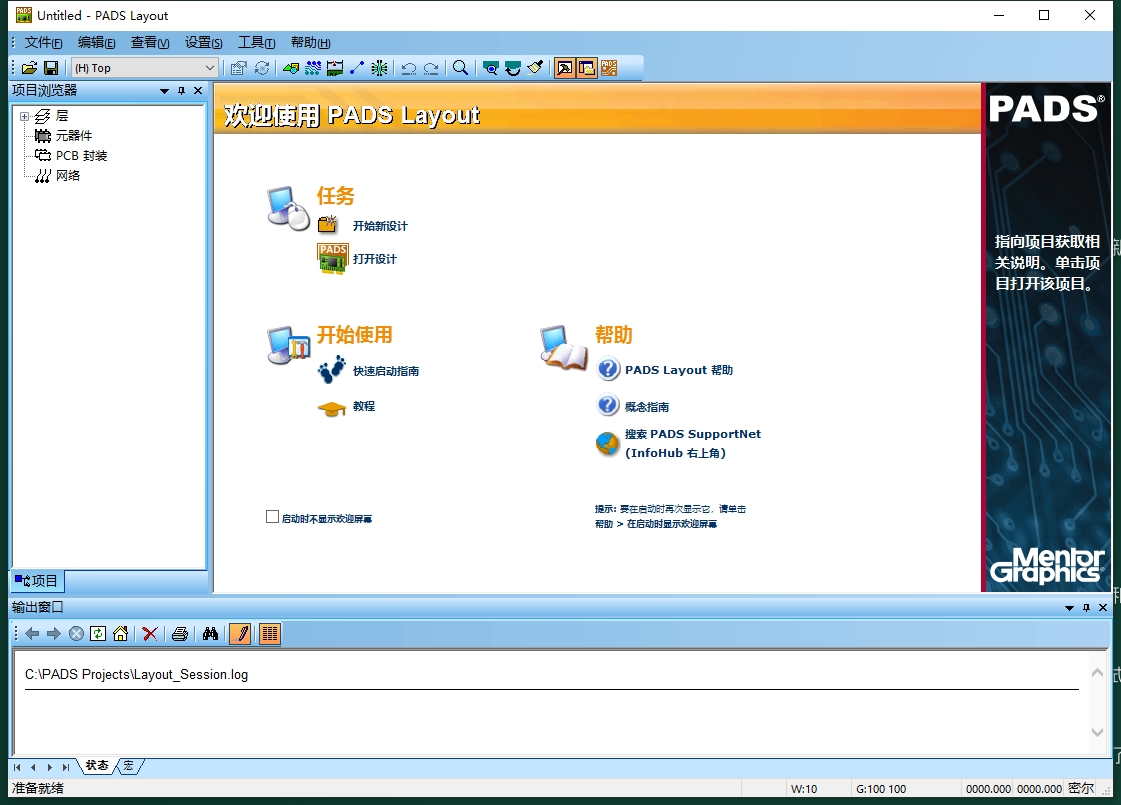Click the green Refresh icon in output toolbar

tap(98, 633)
